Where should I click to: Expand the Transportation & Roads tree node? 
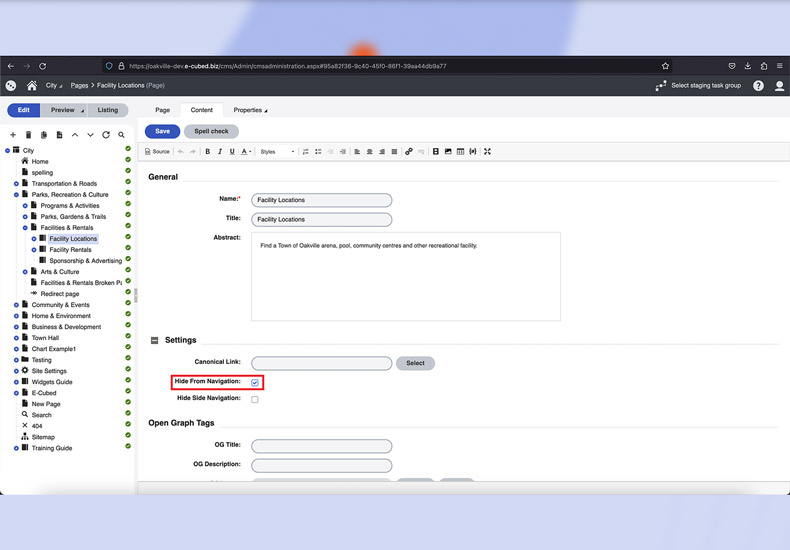[16, 184]
